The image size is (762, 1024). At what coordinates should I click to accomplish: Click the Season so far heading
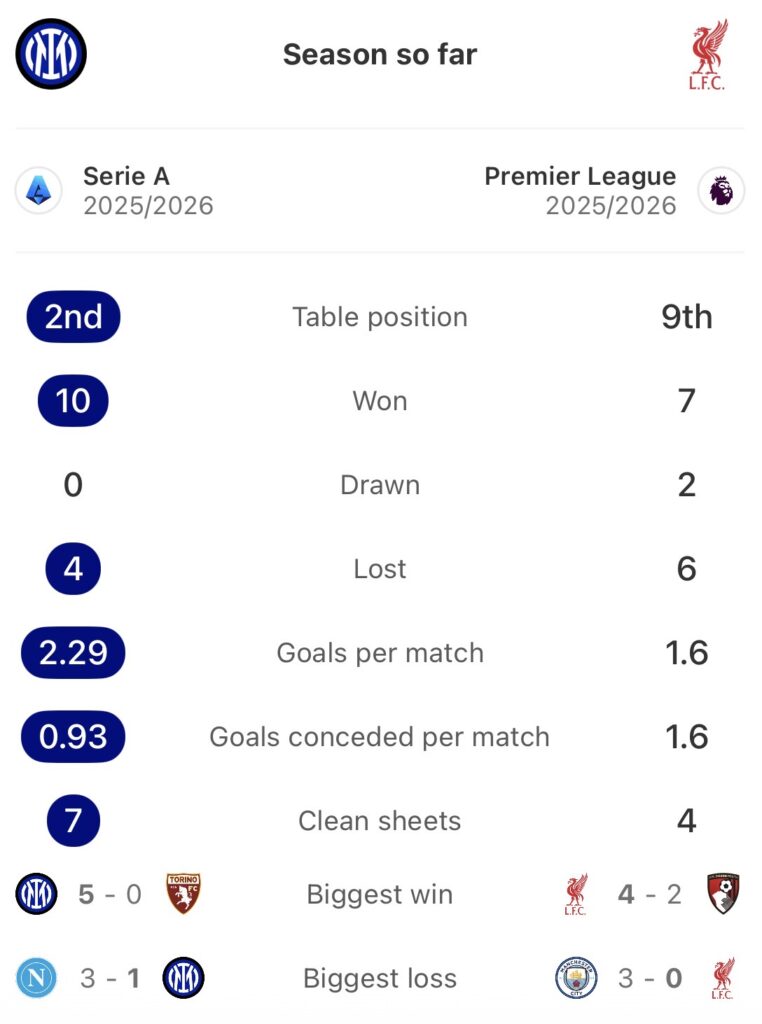tap(380, 54)
